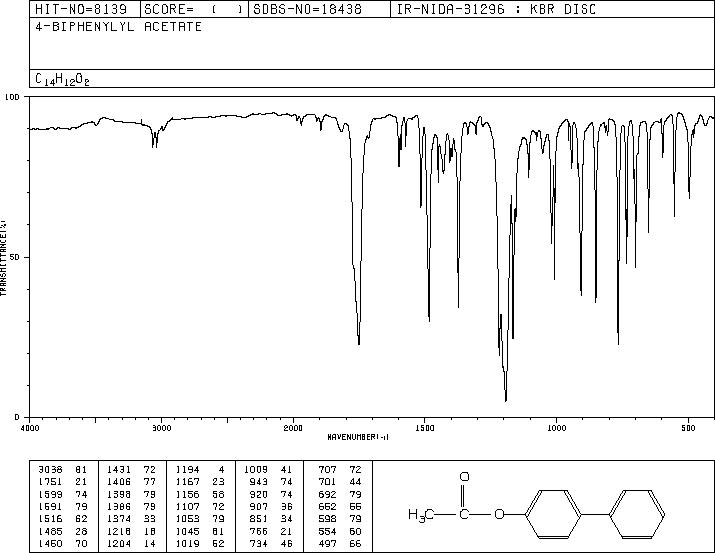Click the 1053 entry in the peak table
Viewport: 715px width, 553px height.
[x=200, y=519]
